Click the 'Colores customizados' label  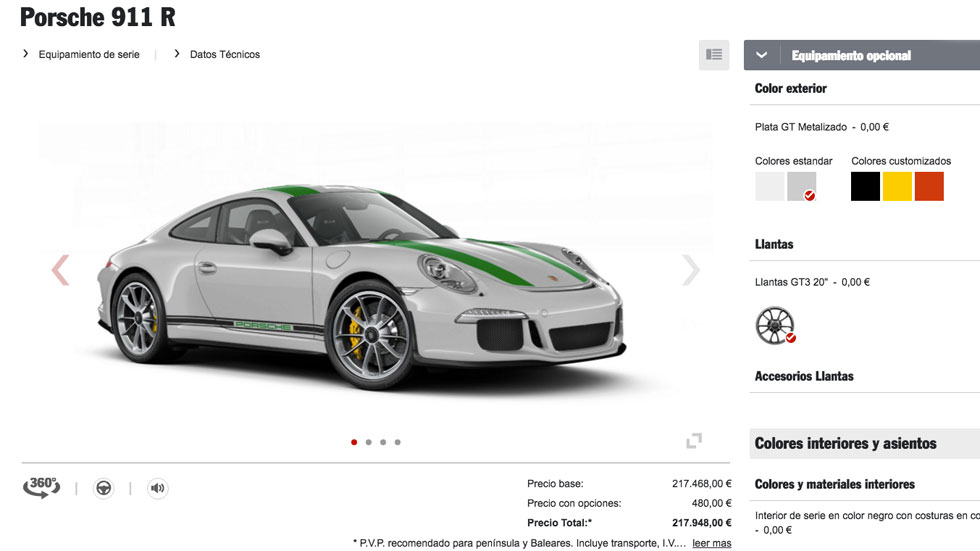[x=901, y=161]
